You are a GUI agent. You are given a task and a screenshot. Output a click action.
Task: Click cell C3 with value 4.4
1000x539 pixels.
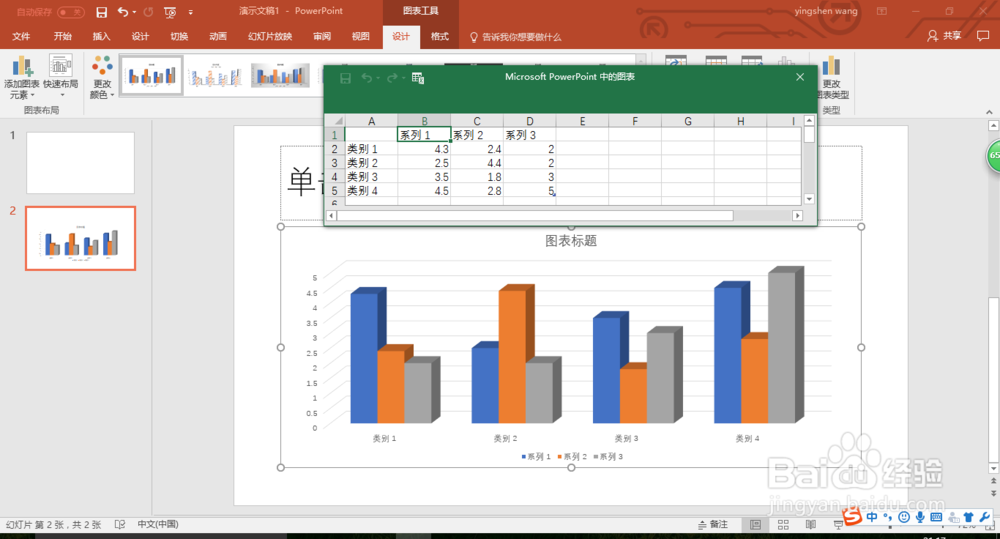click(x=477, y=163)
